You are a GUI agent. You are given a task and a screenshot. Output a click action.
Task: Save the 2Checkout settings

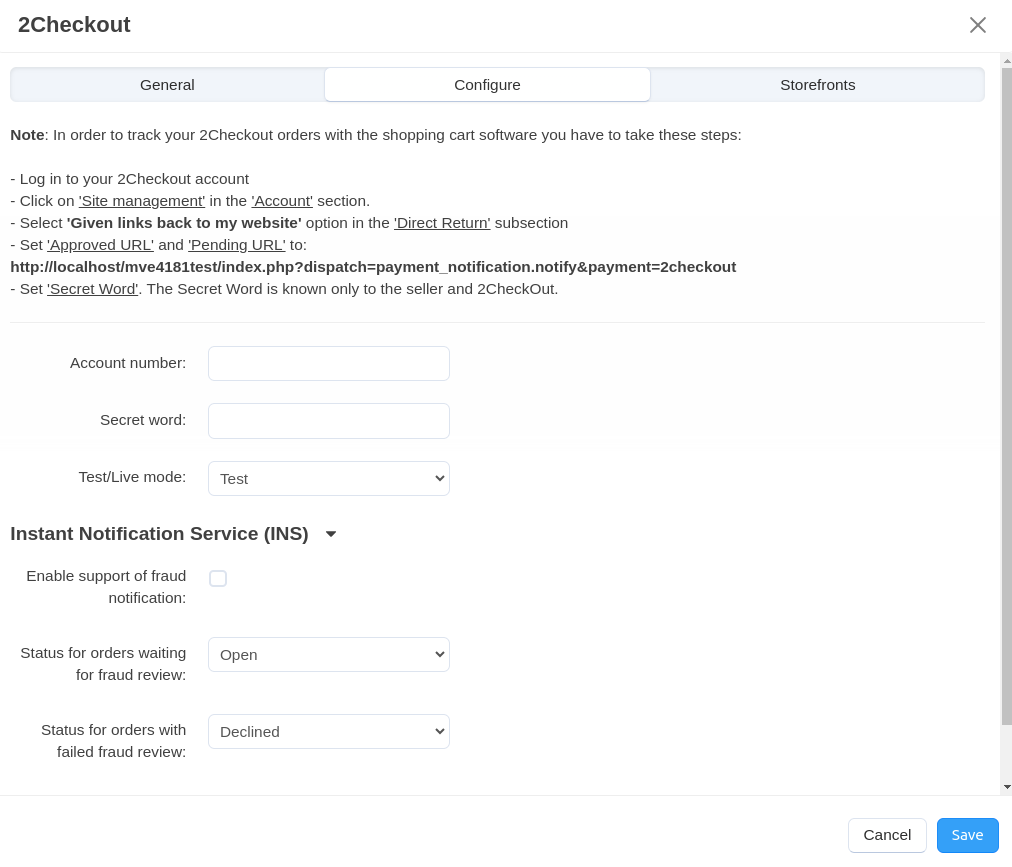point(967,835)
